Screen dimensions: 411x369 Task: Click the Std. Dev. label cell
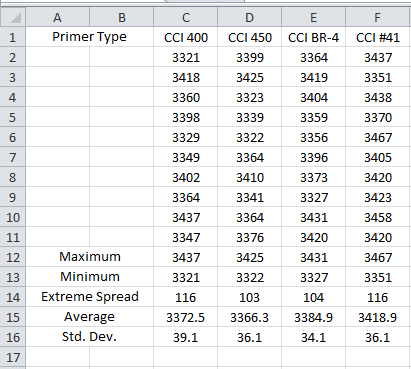coord(89,337)
